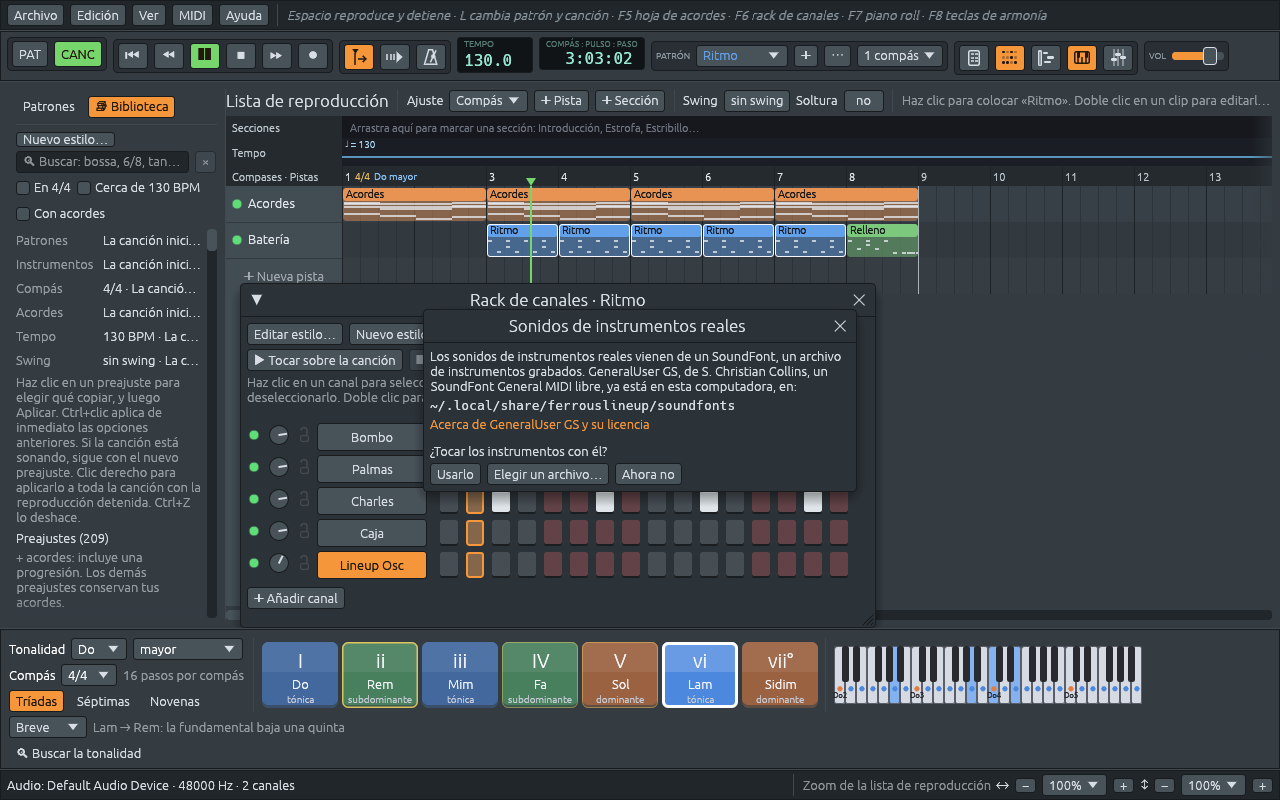Open the MIDI menu
Image resolution: width=1280 pixels, height=800 pixels.
[x=191, y=15]
